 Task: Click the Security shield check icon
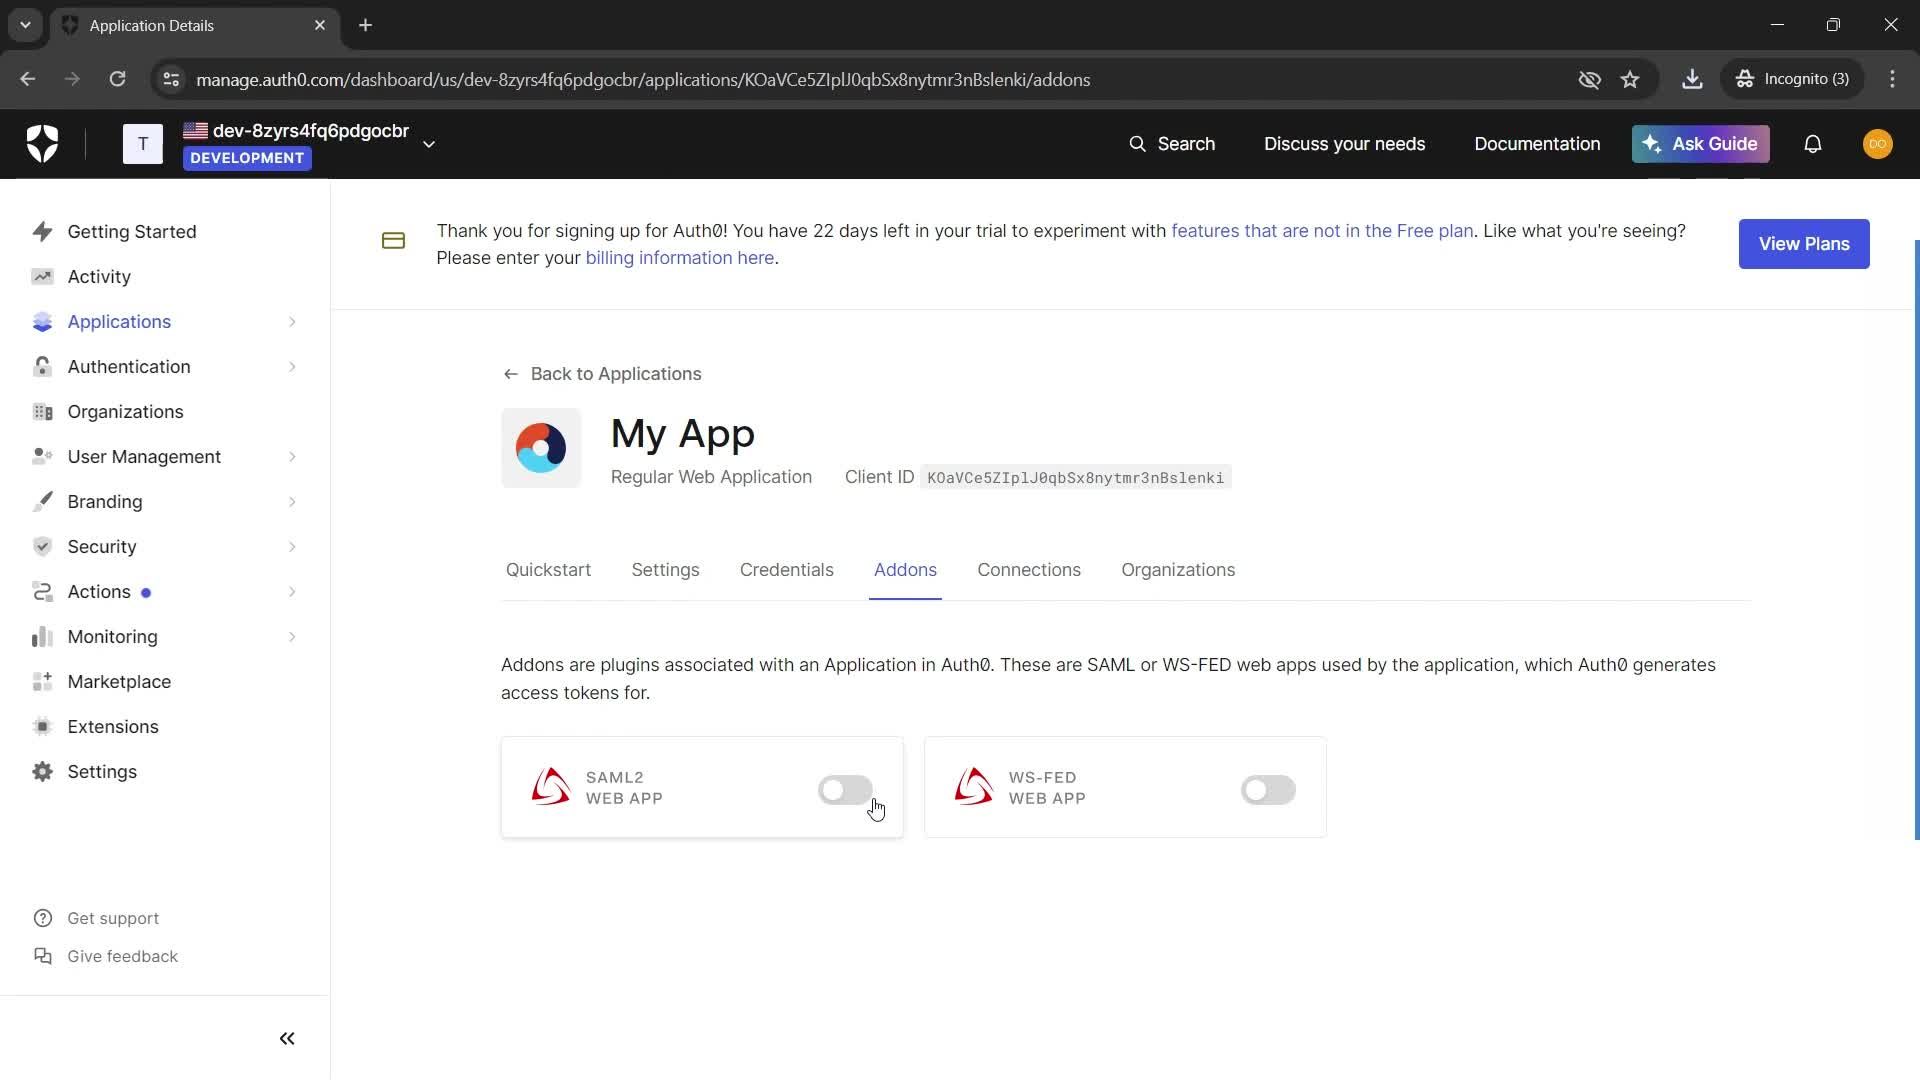pos(42,547)
